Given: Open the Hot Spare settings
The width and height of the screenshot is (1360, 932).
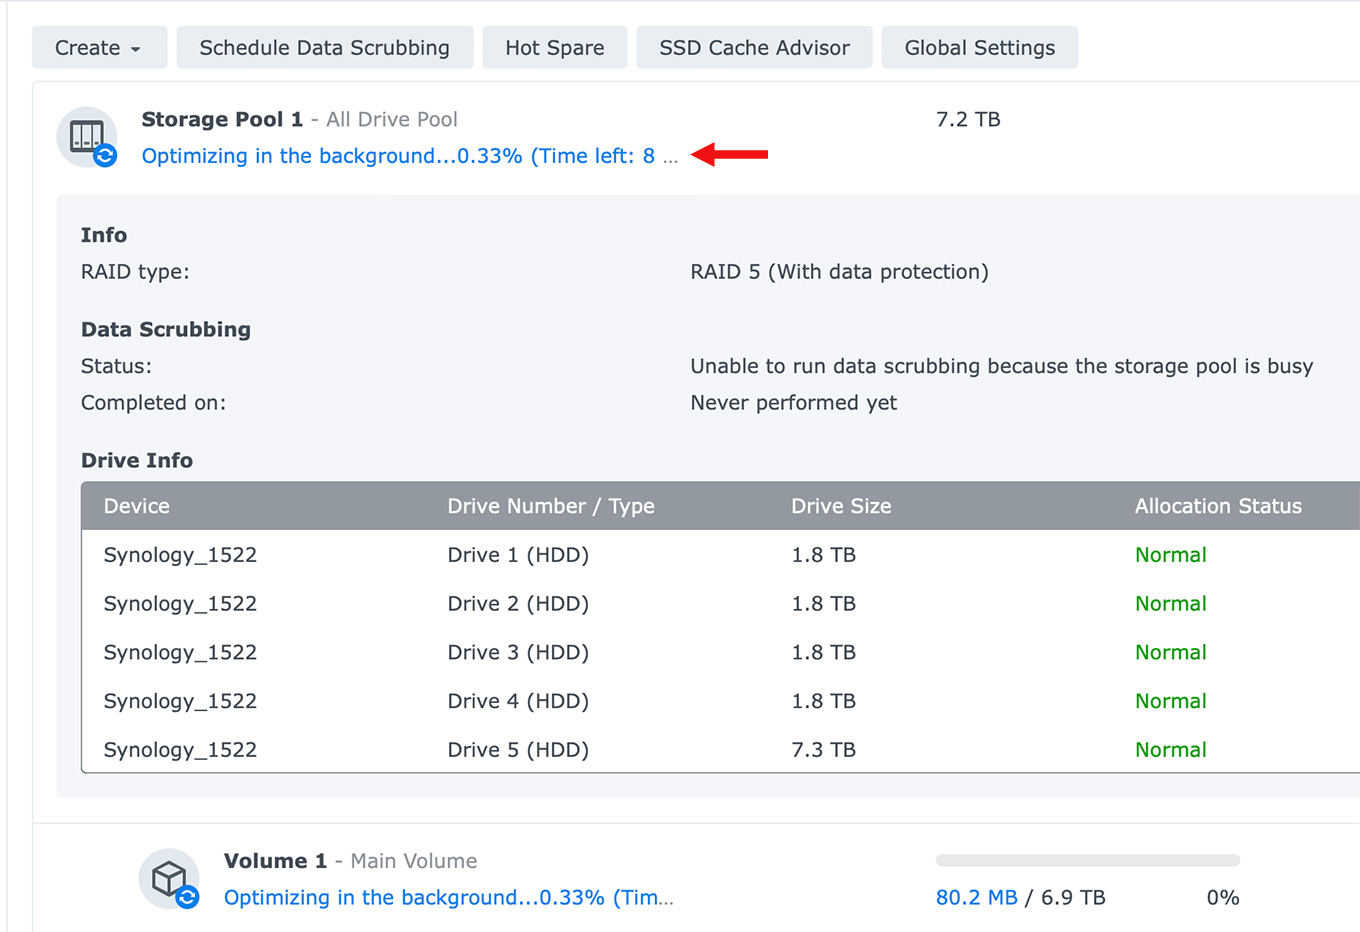Looking at the screenshot, I should [554, 48].
